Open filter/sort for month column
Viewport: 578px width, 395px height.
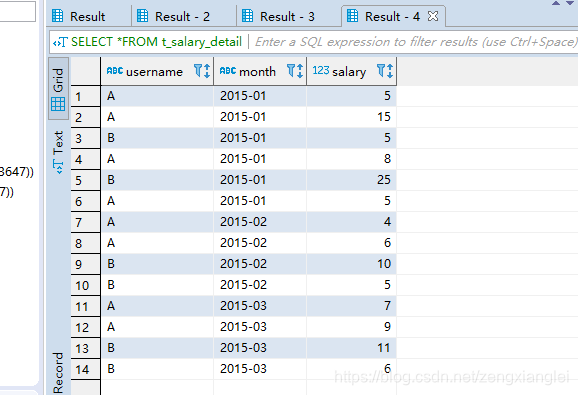[x=295, y=70]
